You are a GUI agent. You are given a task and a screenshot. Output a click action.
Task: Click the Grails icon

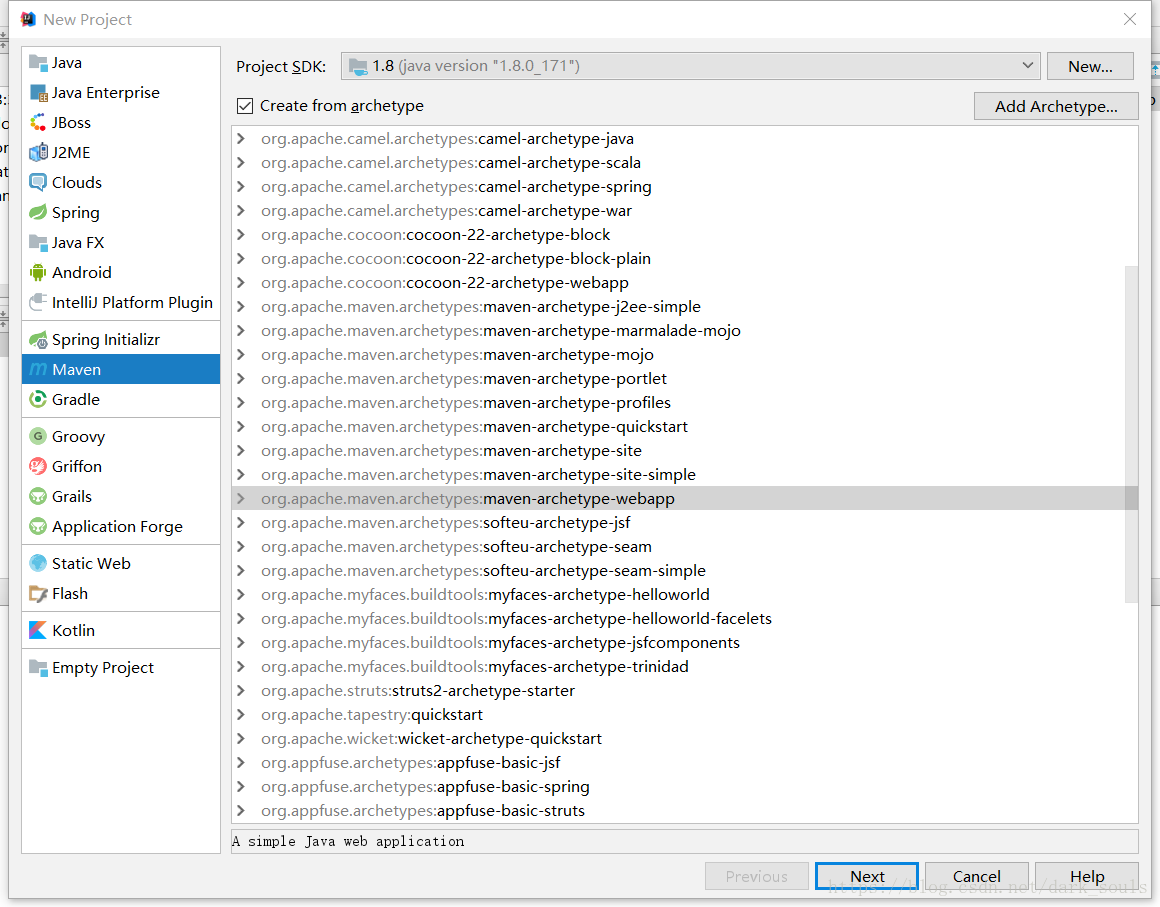38,496
